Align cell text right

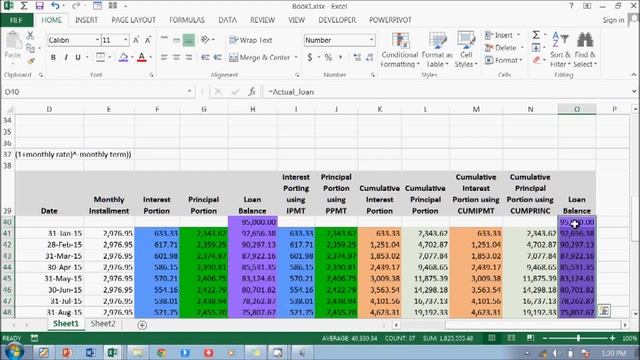189,58
